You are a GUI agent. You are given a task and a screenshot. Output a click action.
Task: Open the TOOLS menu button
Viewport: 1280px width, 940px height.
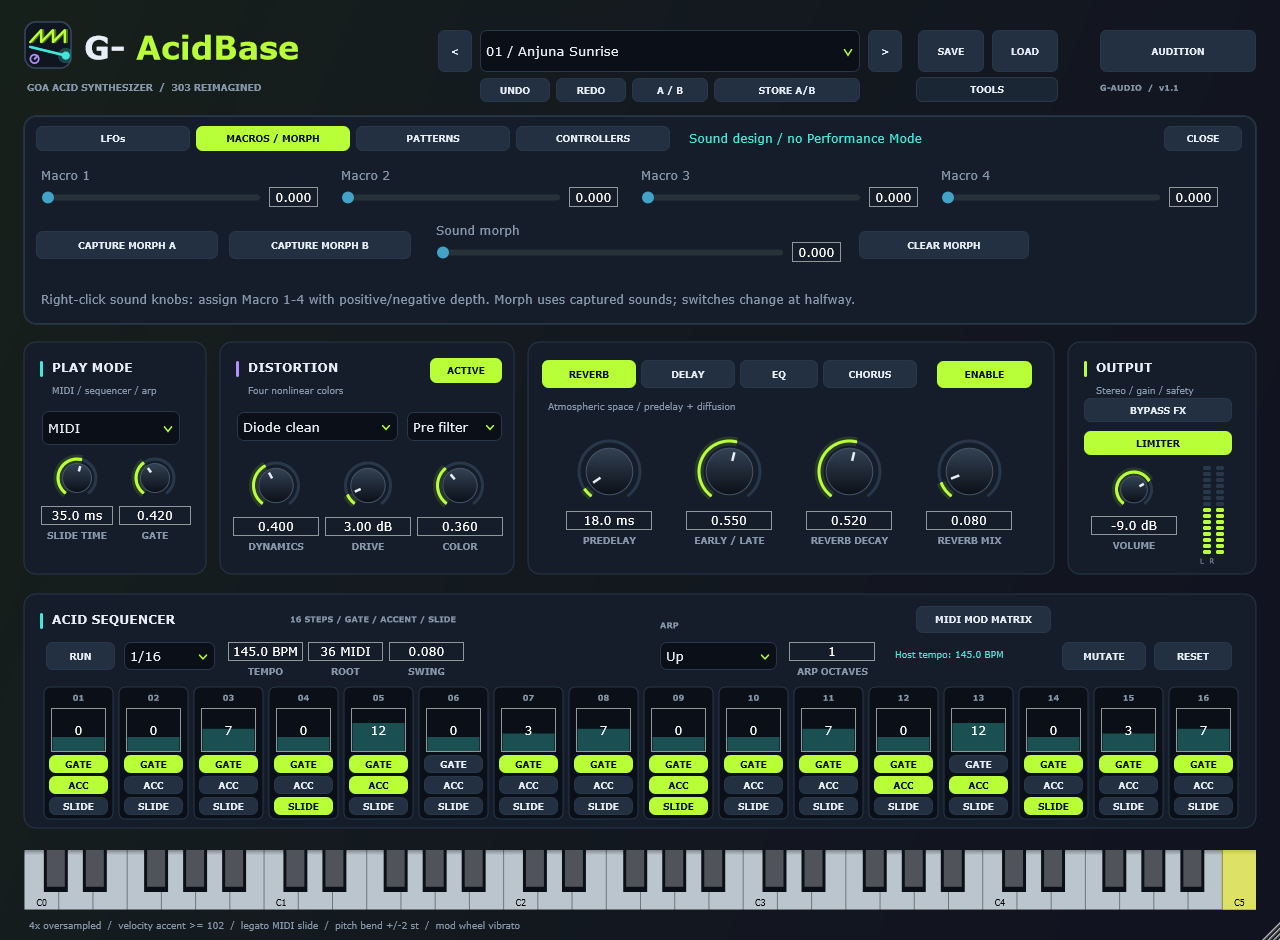tap(987, 89)
